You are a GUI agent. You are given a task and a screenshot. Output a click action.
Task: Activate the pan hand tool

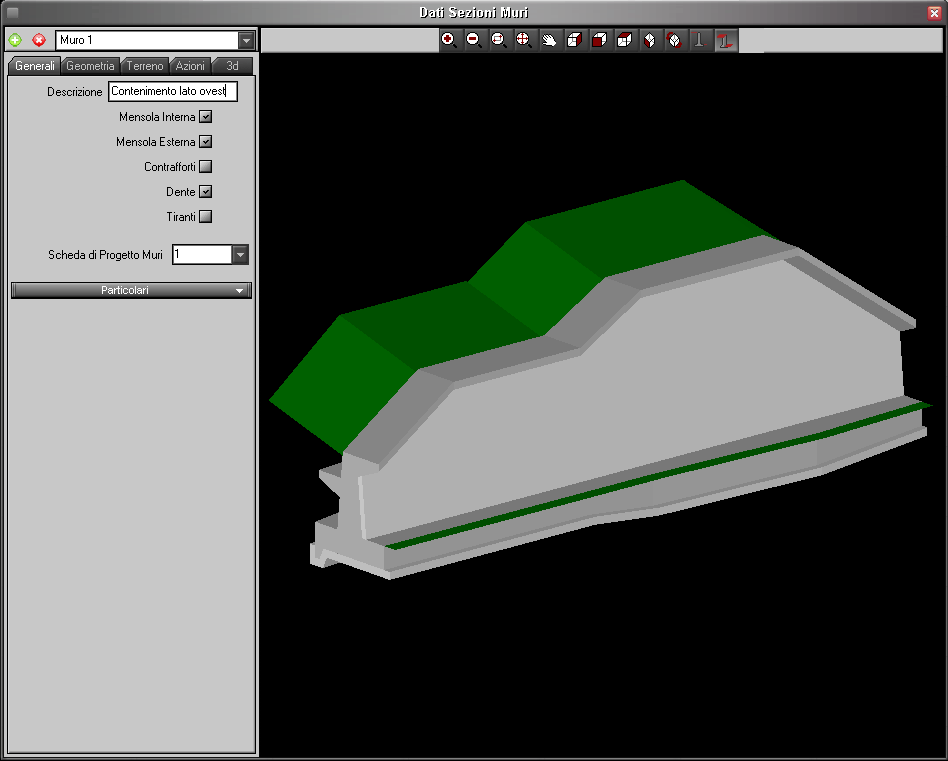tap(549, 40)
